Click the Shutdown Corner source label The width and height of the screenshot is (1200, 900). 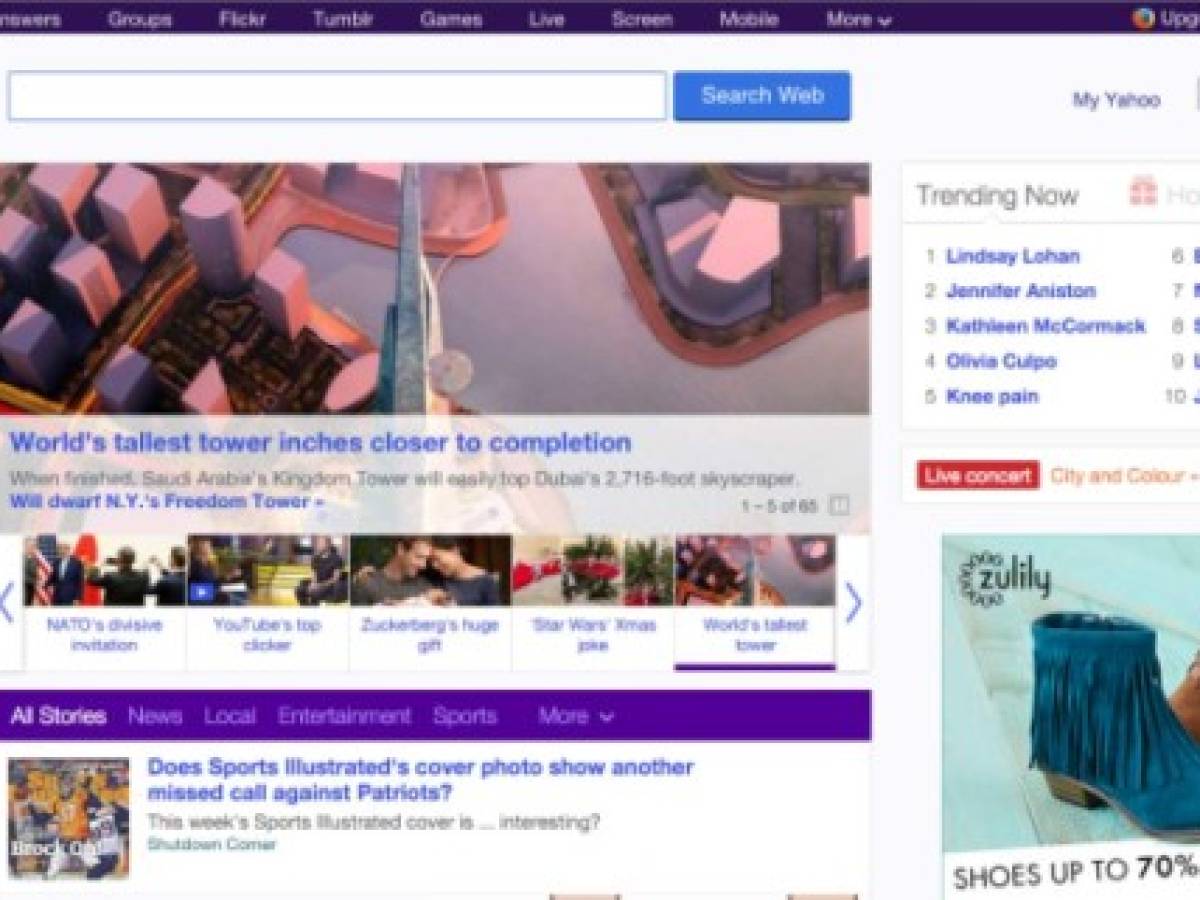point(211,845)
